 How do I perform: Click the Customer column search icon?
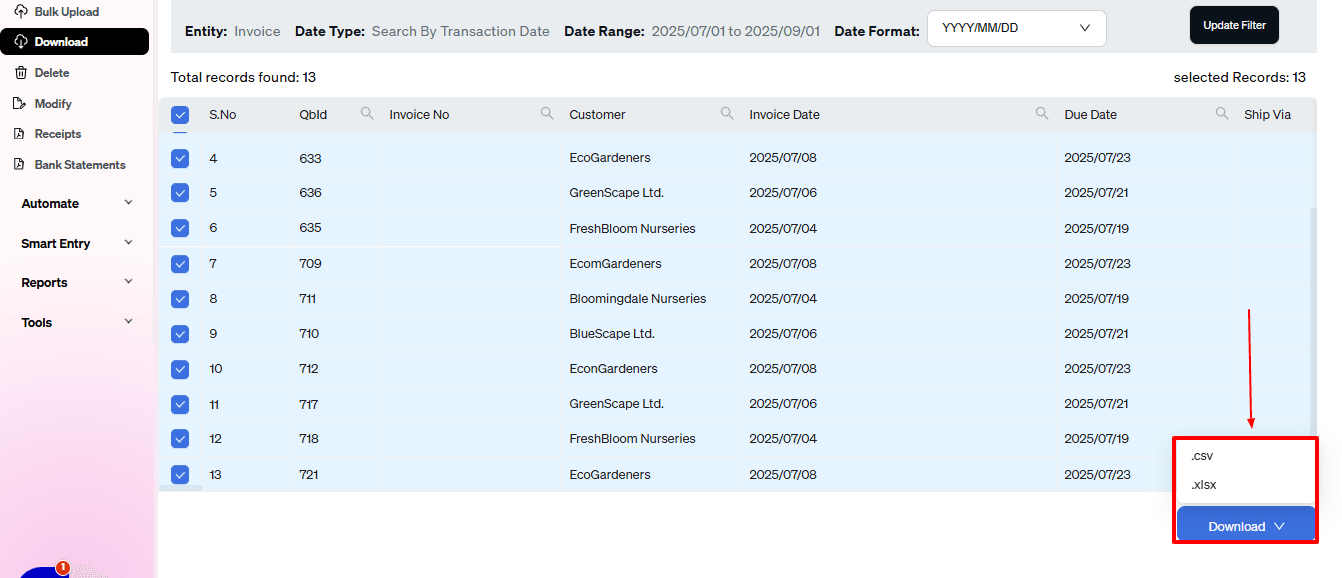(x=727, y=113)
